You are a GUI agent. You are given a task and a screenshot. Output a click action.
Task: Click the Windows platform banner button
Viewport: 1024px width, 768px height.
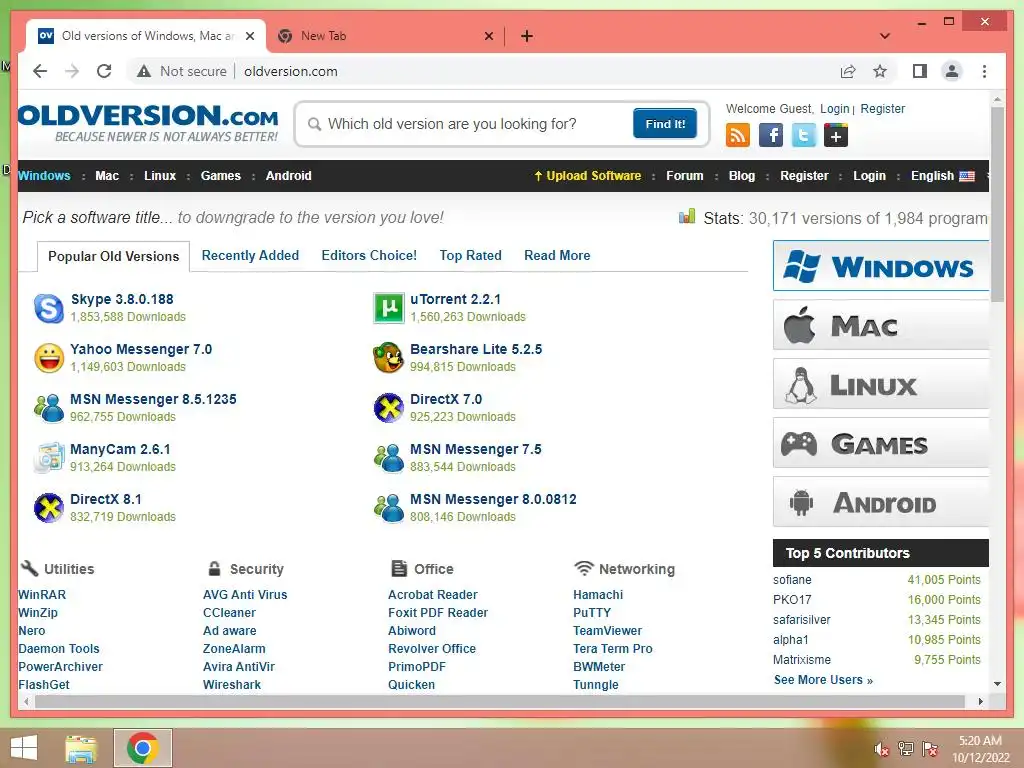point(881,266)
